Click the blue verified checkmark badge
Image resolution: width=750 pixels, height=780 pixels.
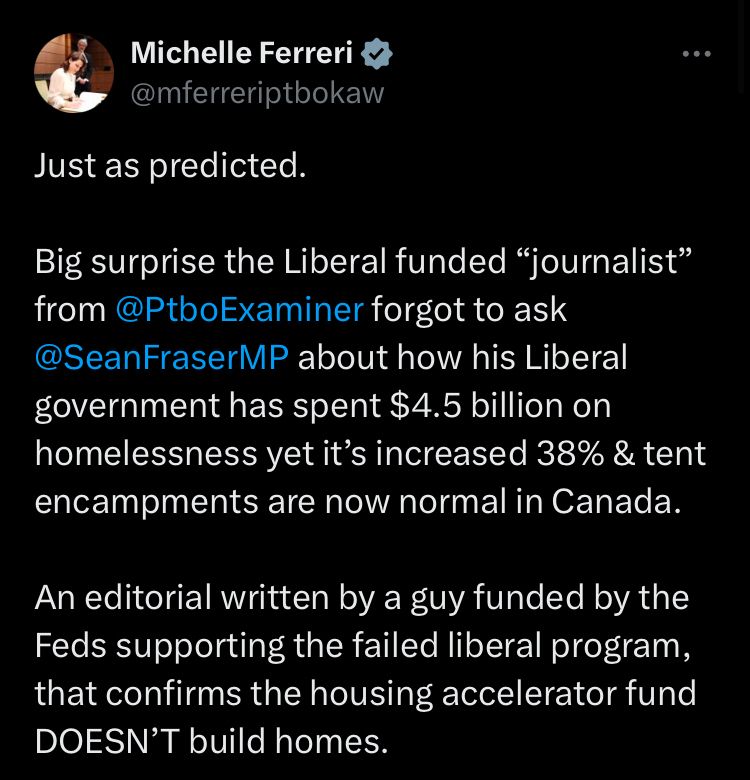click(x=376, y=53)
